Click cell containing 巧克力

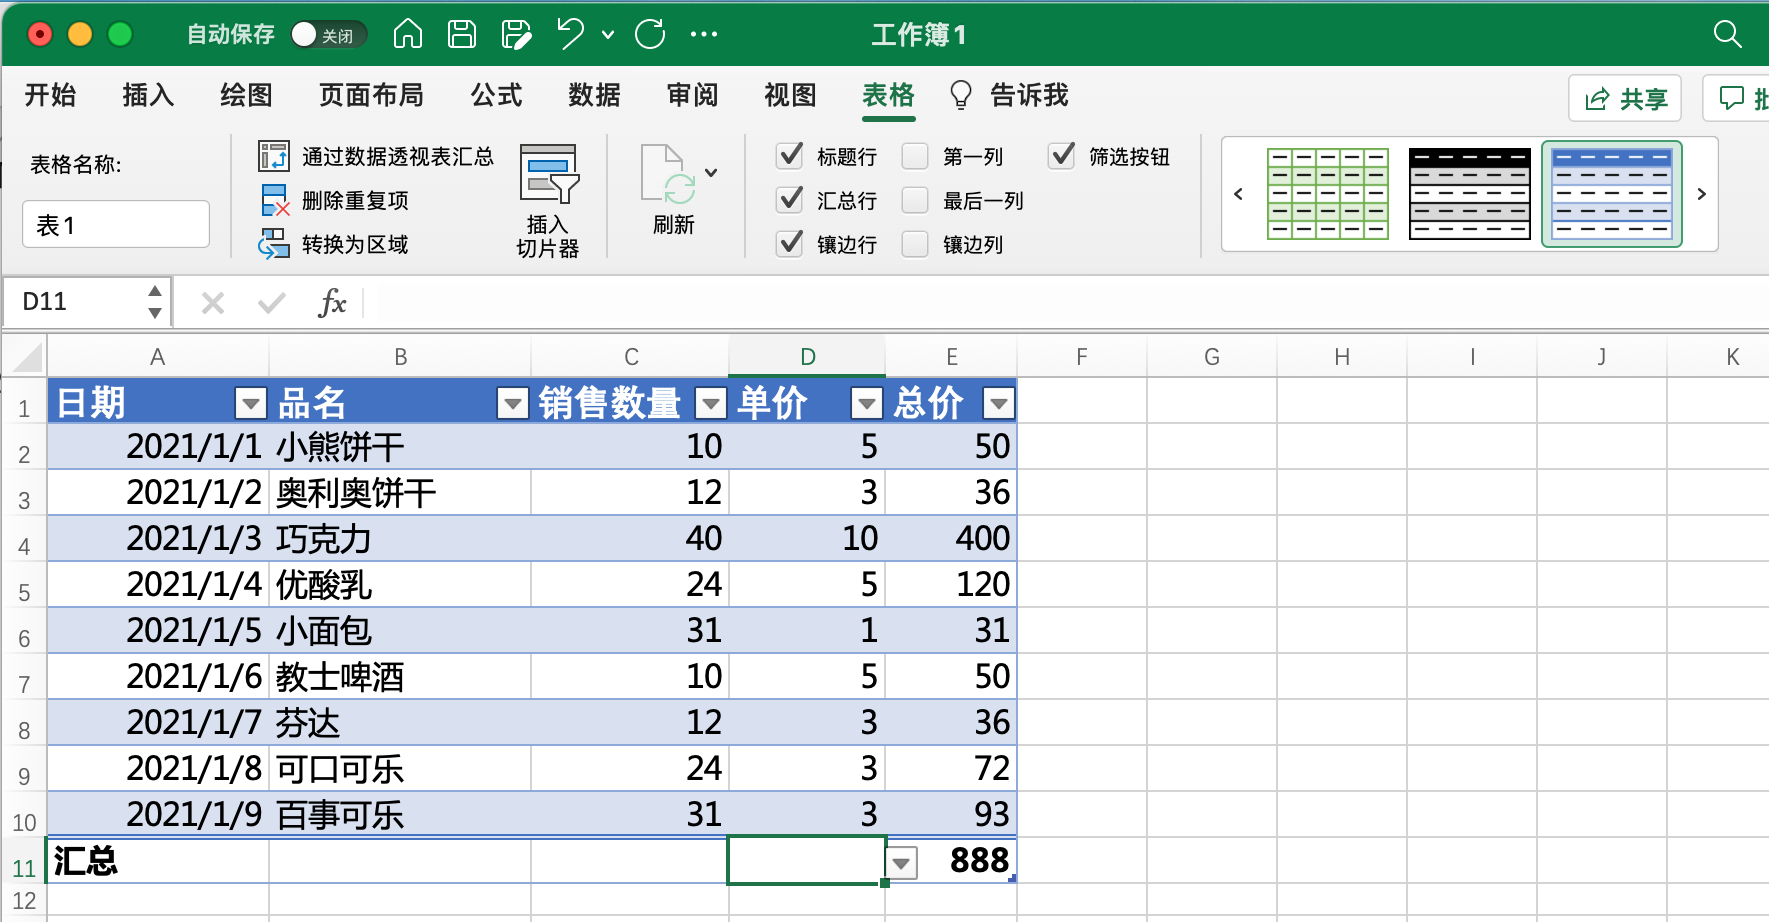click(400, 538)
